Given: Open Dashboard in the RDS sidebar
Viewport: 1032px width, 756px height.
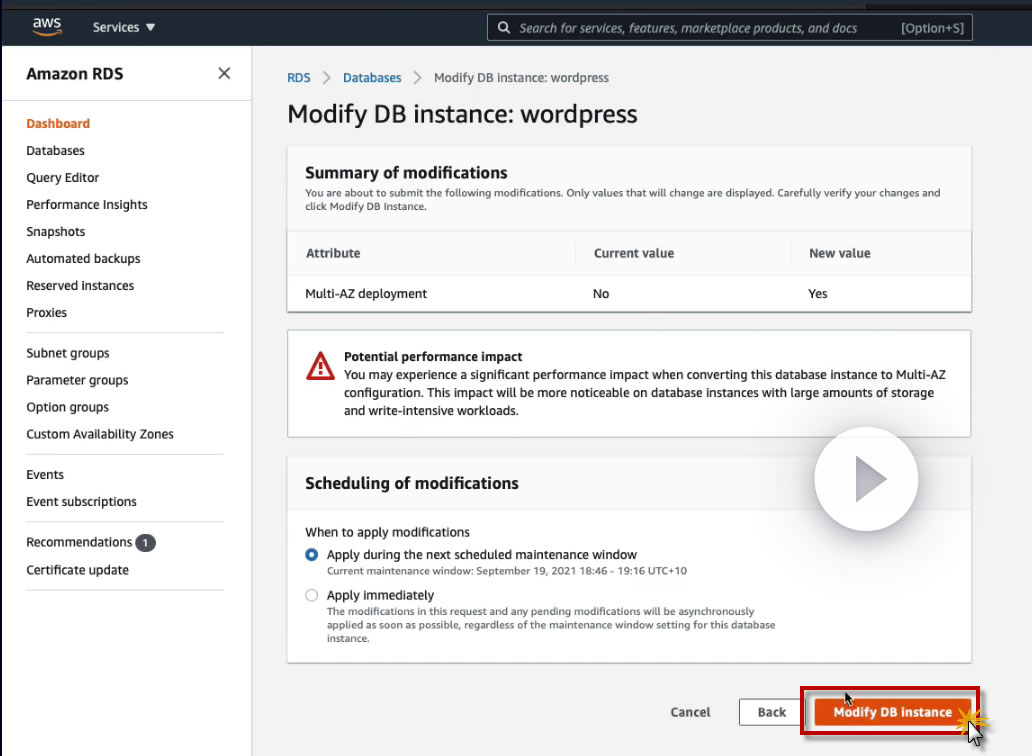Looking at the screenshot, I should click(58, 124).
